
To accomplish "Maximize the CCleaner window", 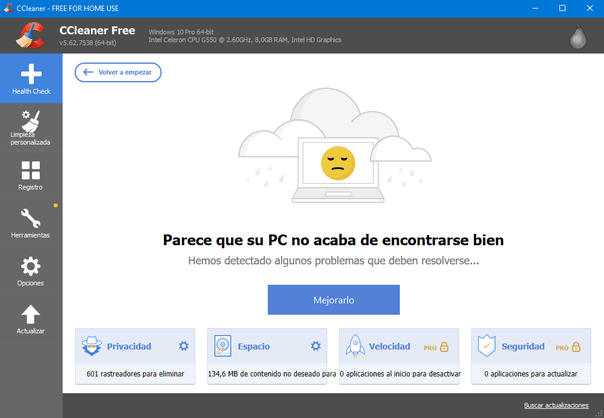I will (x=562, y=8).
